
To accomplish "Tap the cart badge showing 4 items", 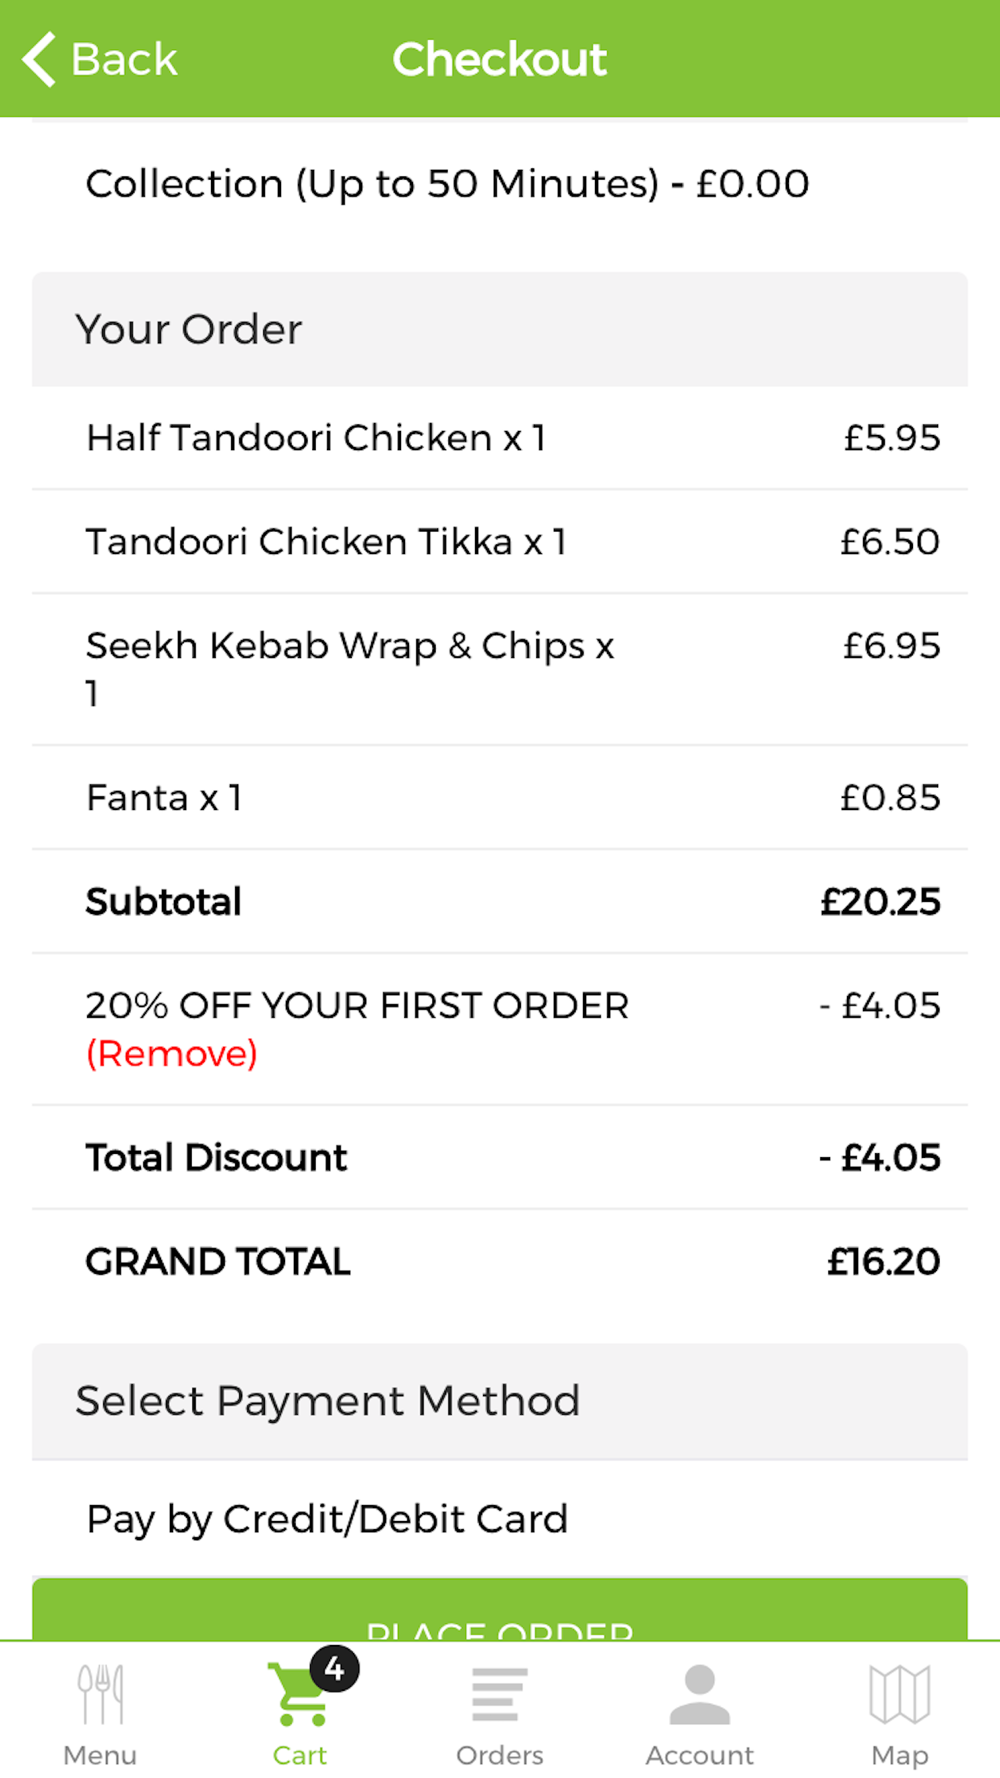I will click(334, 1668).
